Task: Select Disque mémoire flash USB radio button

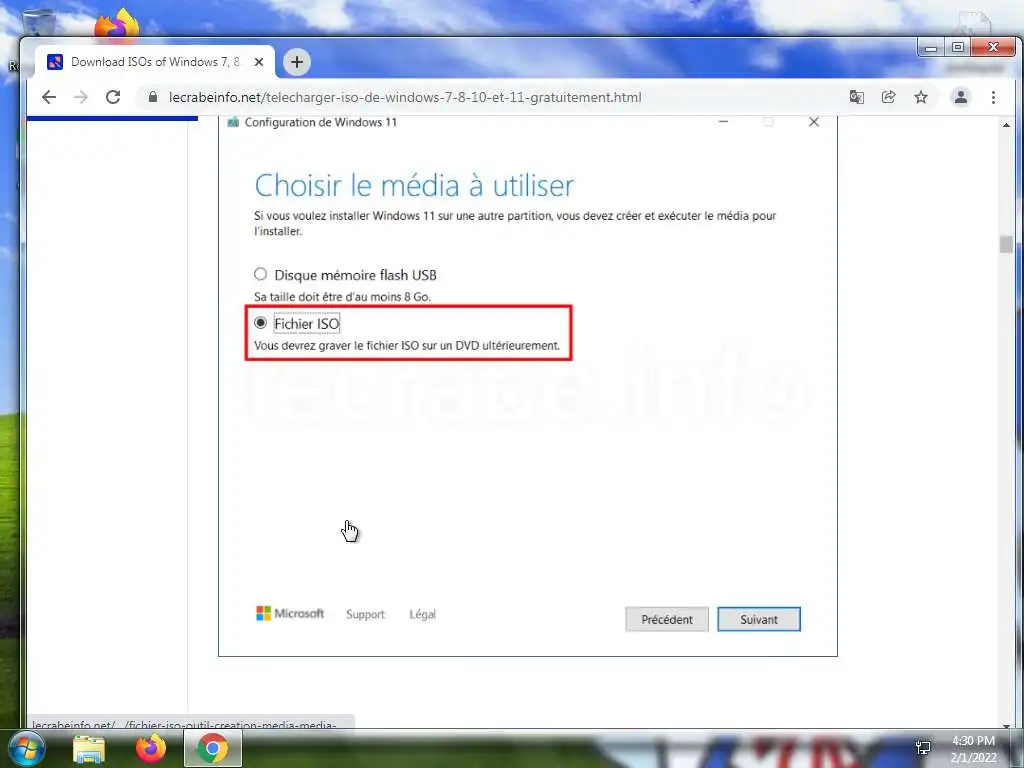Action: tap(261, 274)
